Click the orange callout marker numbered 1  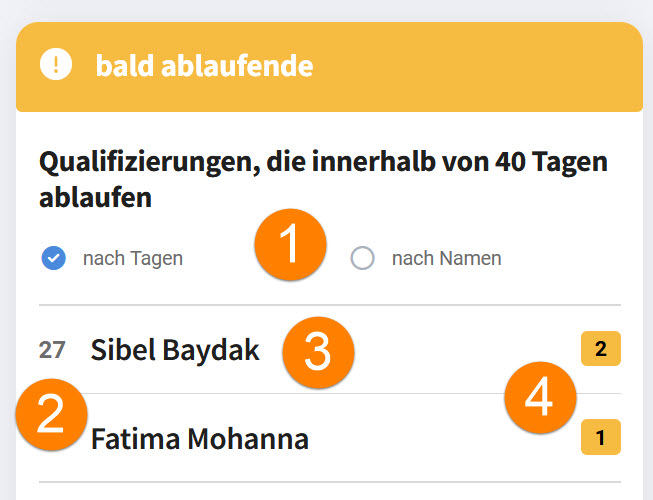pos(290,246)
